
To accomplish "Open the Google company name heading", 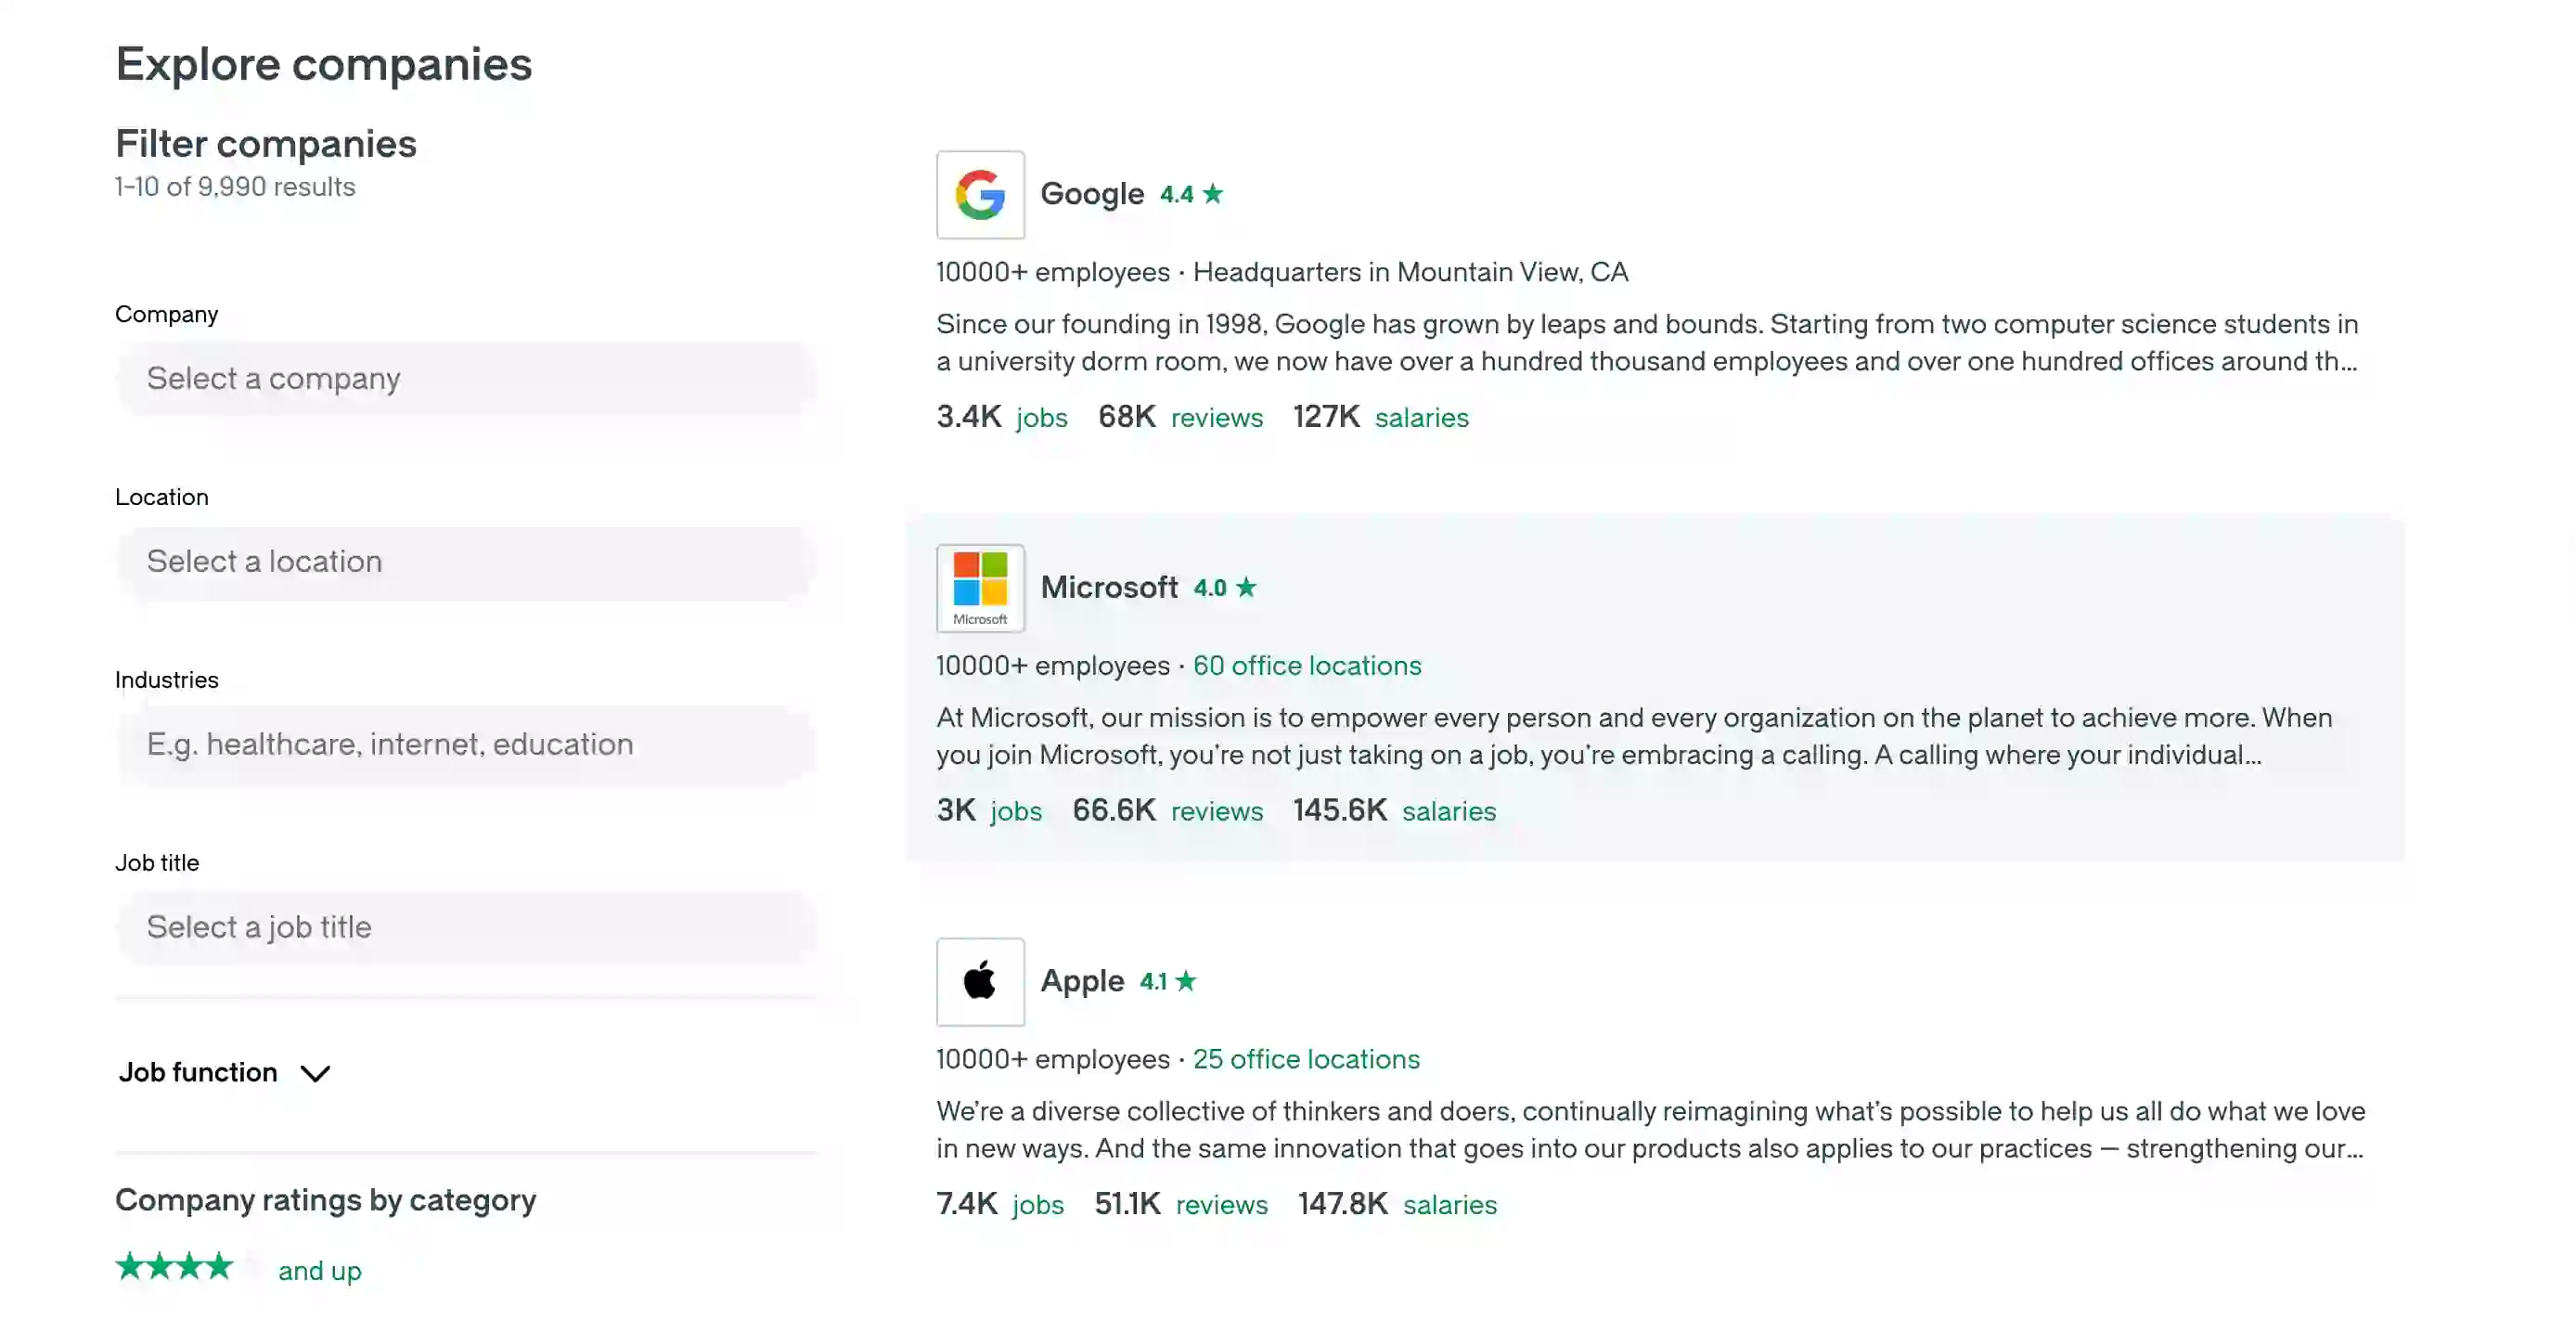I will [1092, 194].
